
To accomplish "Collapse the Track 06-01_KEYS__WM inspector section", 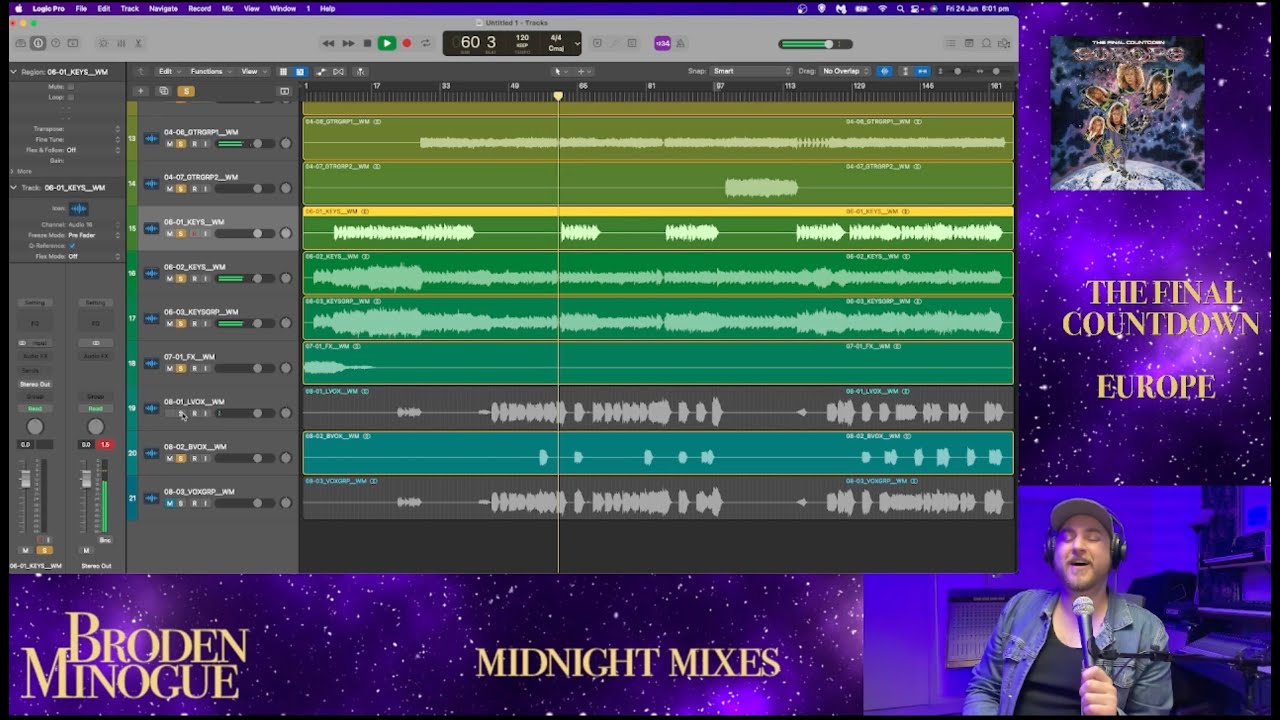I will pos(14,188).
